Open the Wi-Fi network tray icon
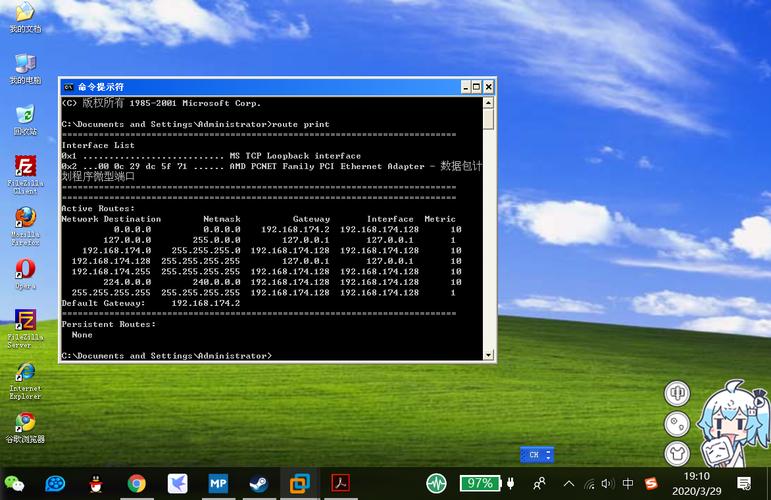 (x=590, y=484)
